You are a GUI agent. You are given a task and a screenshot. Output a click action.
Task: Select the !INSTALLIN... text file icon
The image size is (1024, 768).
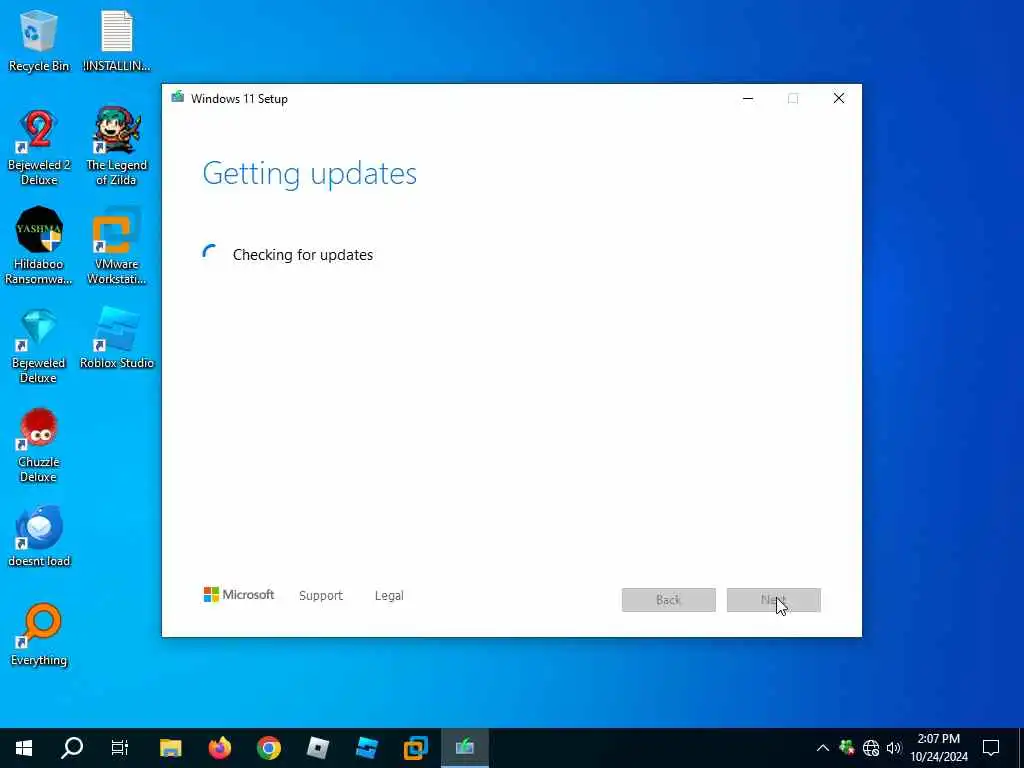tap(117, 40)
